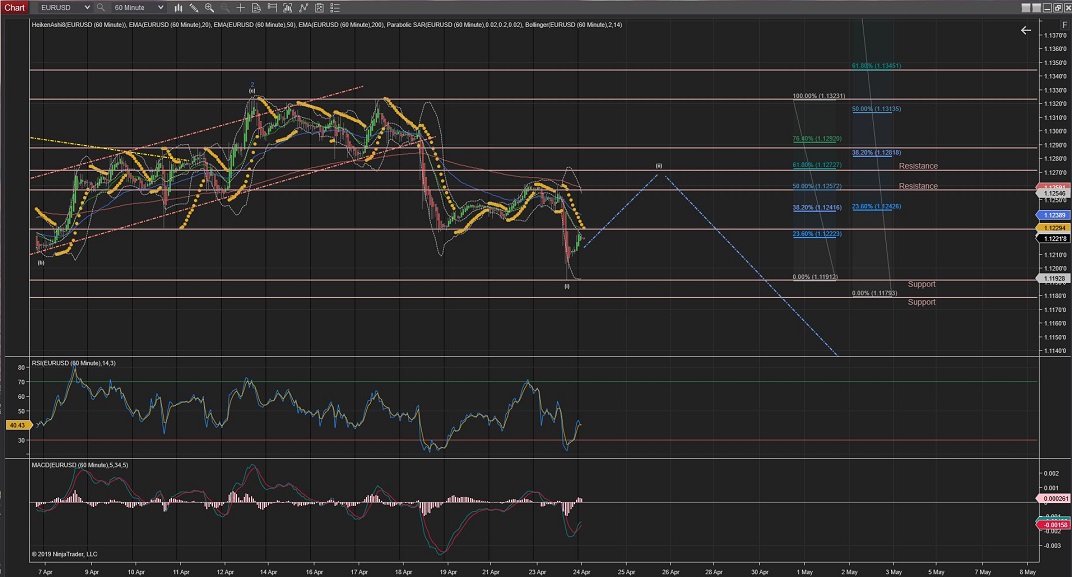
Task: Select the 76.40% (1.12920) Fibonacci level label
Action: click(817, 139)
